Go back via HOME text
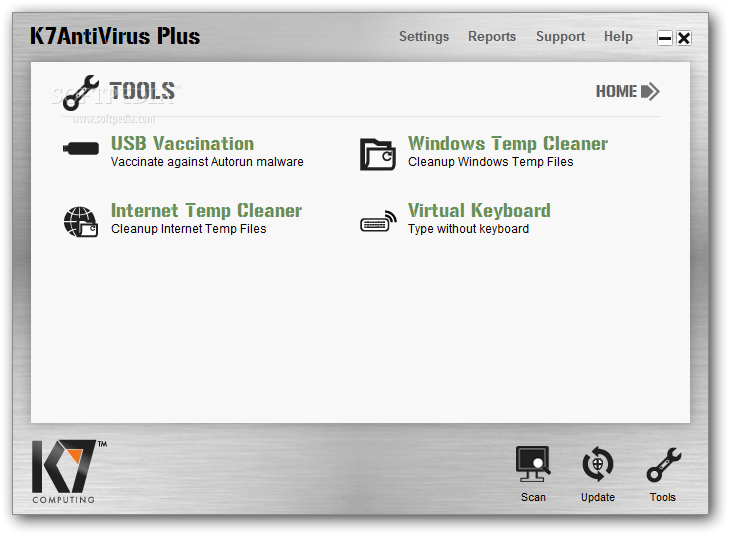 616,92
